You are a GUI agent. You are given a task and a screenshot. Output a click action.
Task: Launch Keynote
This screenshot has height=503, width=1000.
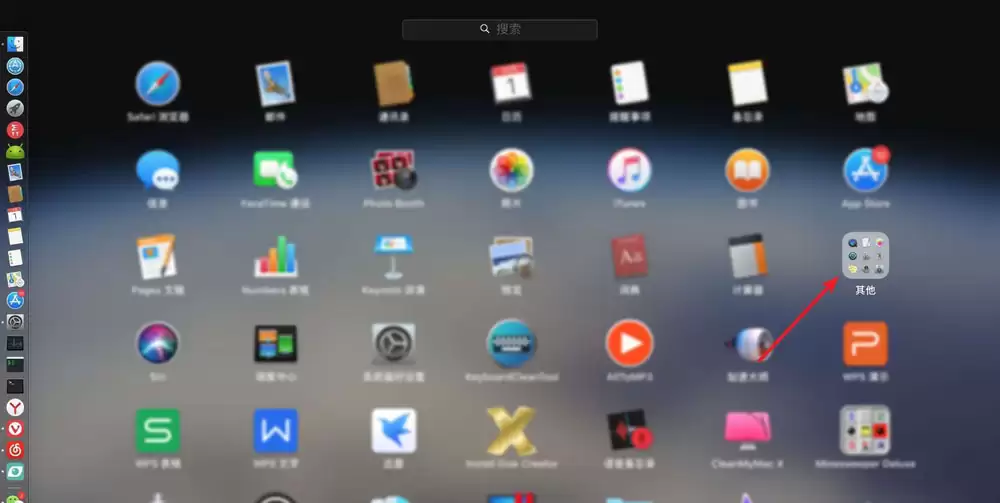[393, 256]
